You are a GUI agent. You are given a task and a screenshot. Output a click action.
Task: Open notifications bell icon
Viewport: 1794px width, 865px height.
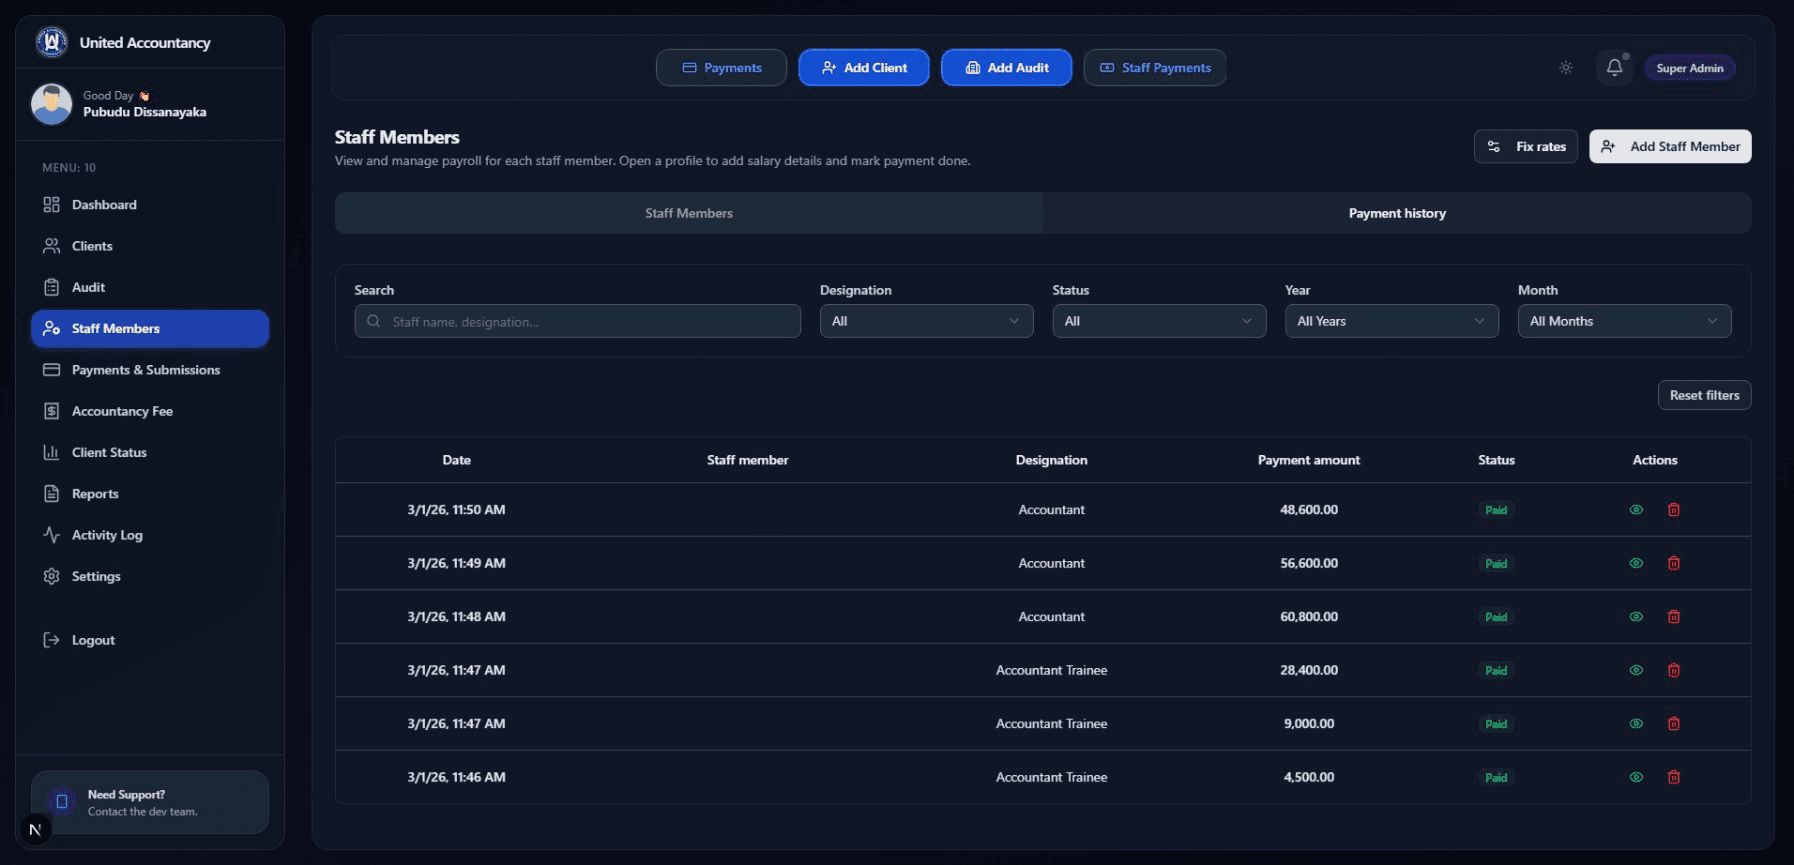[x=1614, y=68]
